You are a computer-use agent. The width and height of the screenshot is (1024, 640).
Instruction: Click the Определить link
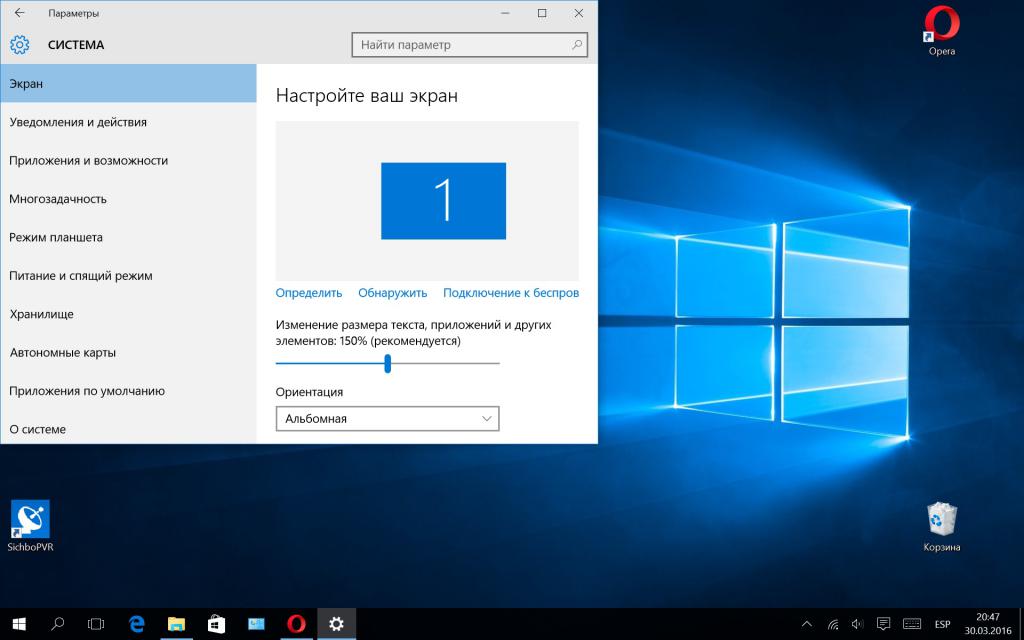coord(309,293)
